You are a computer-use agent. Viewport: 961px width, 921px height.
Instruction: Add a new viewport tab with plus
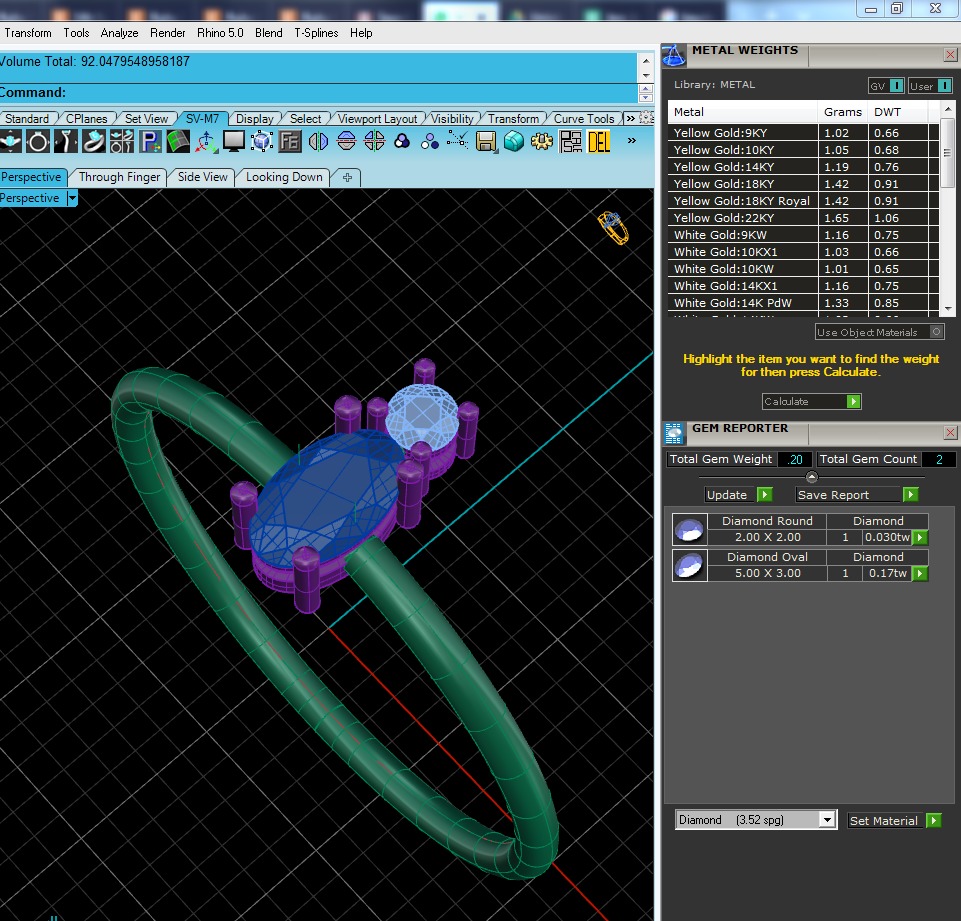click(x=348, y=178)
